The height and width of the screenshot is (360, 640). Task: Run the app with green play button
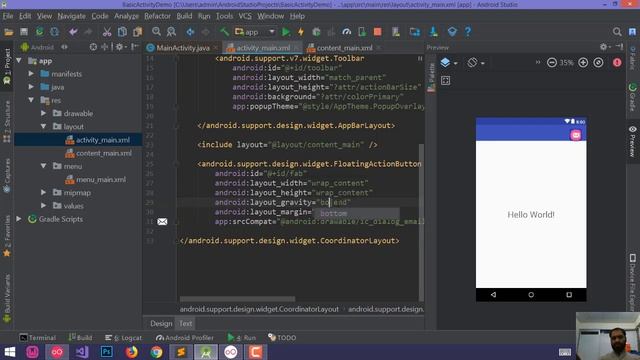[286, 32]
